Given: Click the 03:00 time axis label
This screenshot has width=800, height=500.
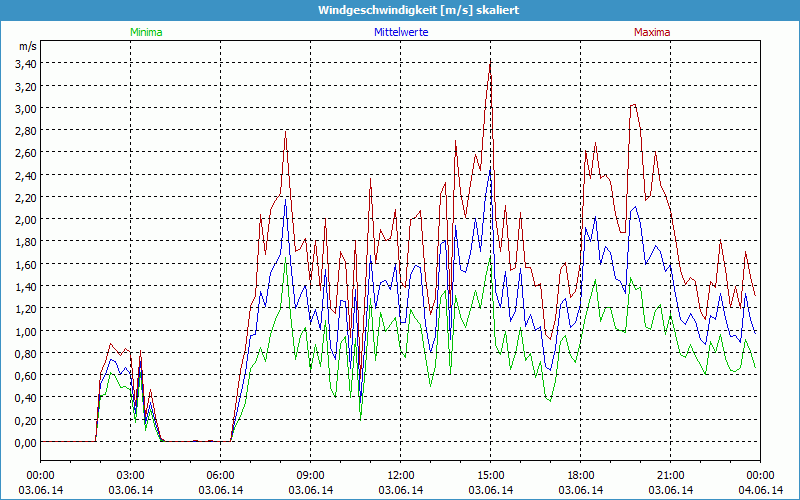Looking at the screenshot, I should click(x=131, y=475).
